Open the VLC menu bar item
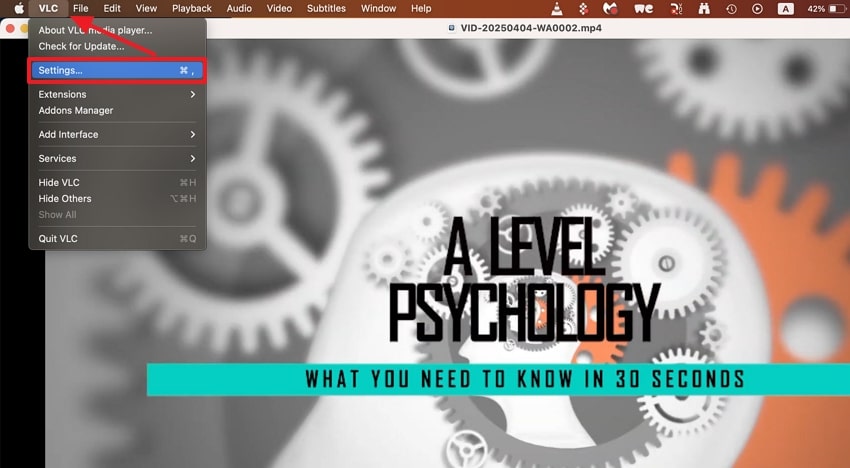The height and width of the screenshot is (468, 850). [48, 9]
